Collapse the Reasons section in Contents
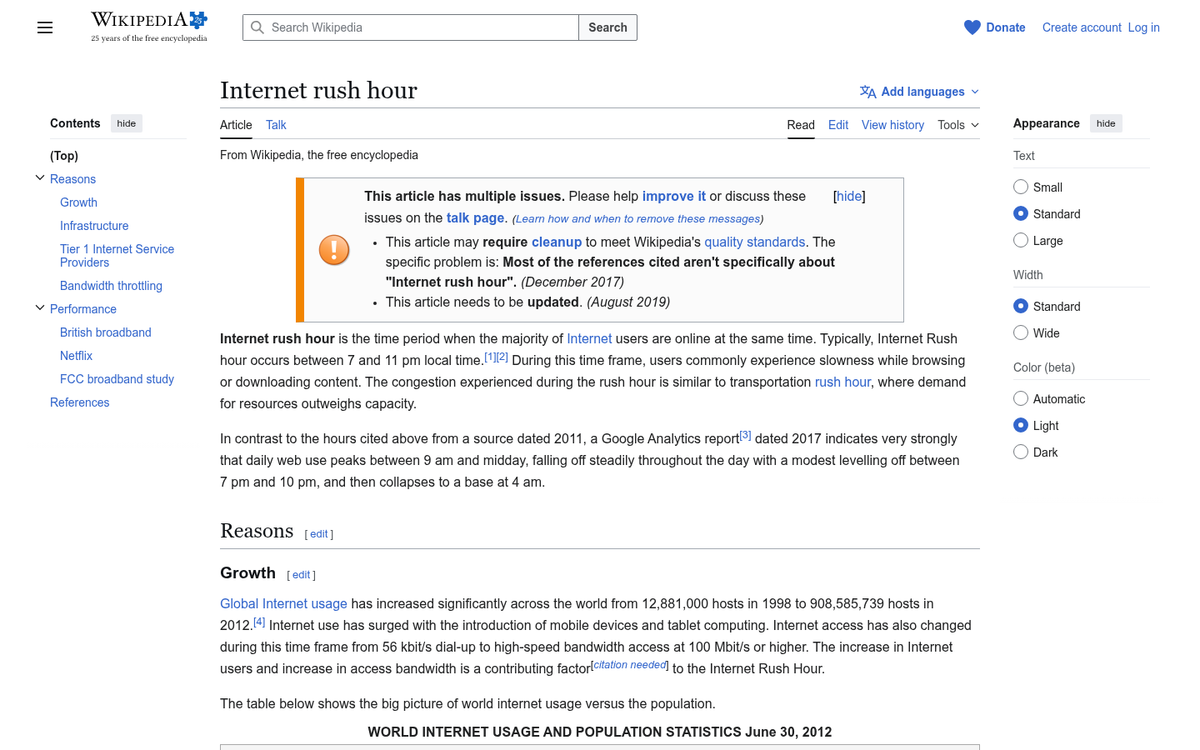The image size is (1200, 750). (x=38, y=178)
